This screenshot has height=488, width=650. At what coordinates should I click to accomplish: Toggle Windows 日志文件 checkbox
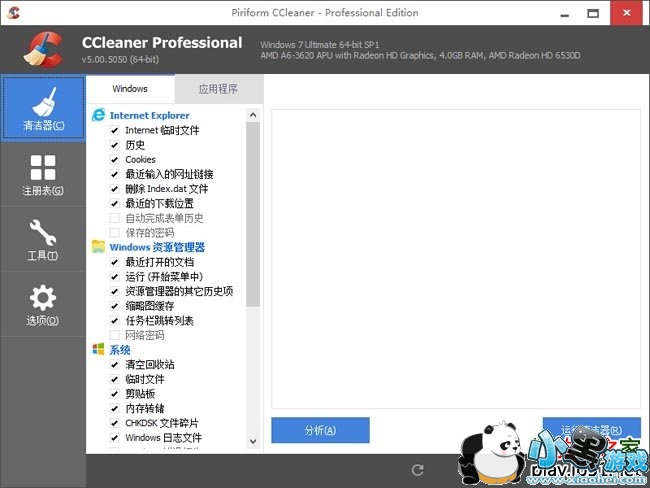114,438
